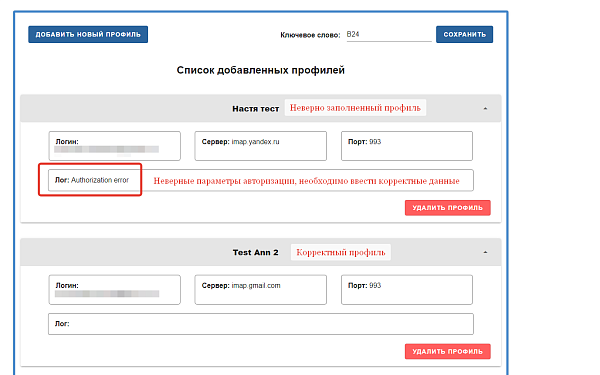Click the Сохранить button
Image resolution: width=600 pixels, height=375 pixels.
tap(465, 34)
